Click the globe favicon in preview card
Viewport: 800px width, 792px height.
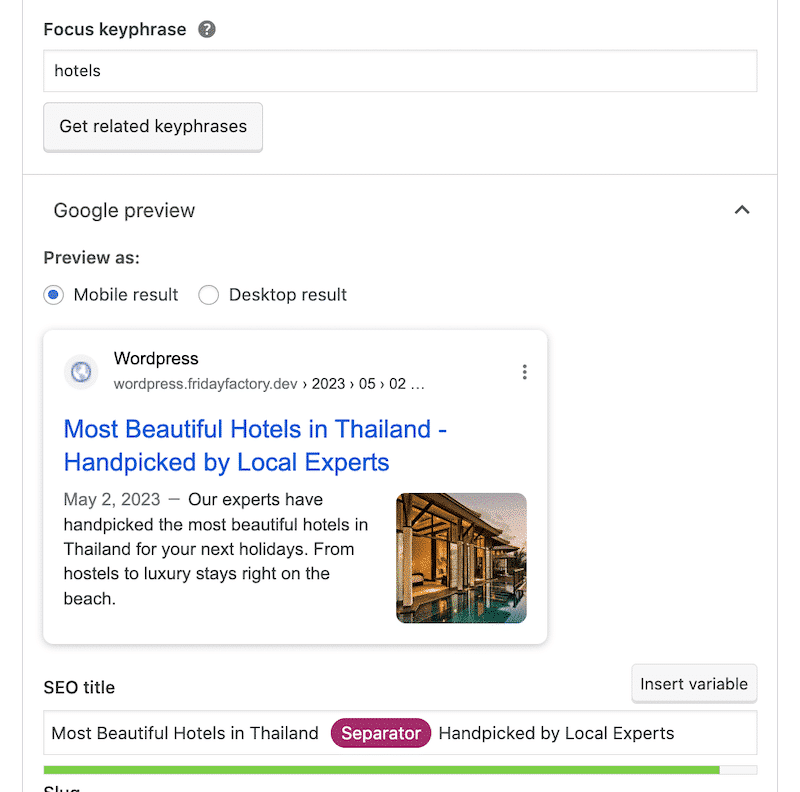[81, 372]
